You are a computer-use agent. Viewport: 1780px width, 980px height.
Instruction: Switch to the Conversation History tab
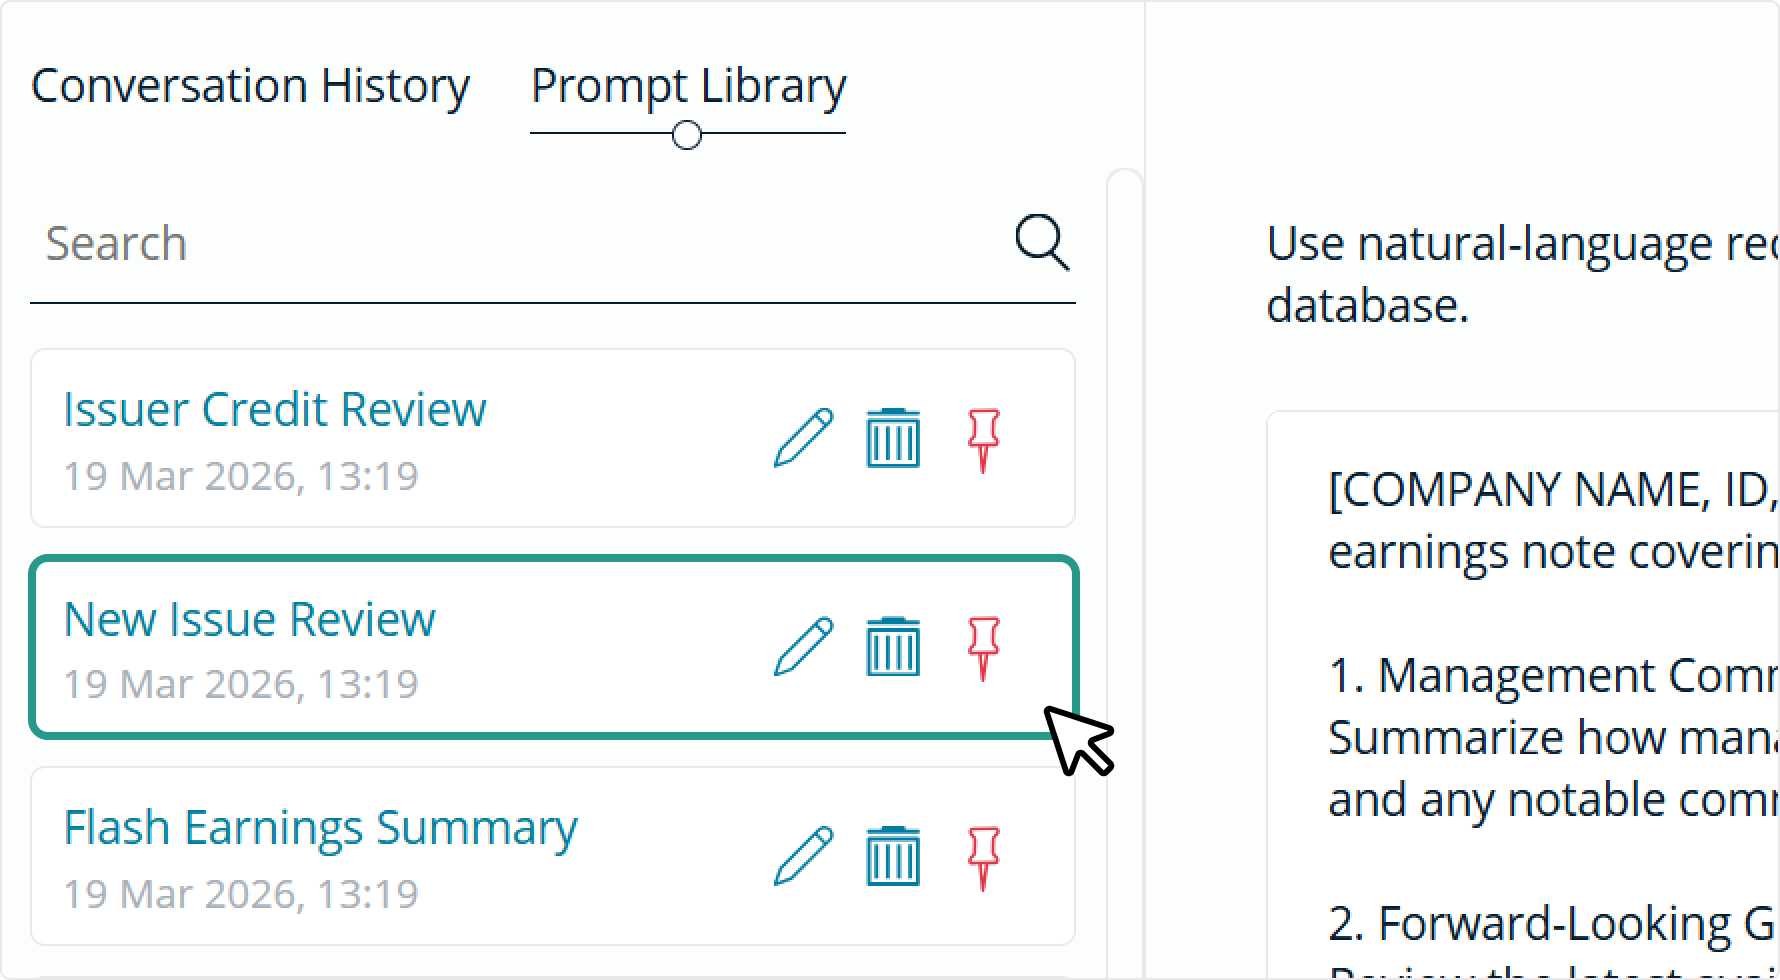coord(250,86)
